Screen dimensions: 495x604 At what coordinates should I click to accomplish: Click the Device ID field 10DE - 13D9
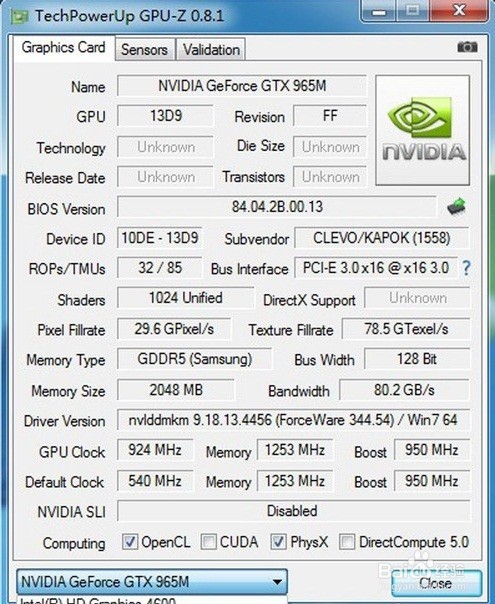(159, 238)
